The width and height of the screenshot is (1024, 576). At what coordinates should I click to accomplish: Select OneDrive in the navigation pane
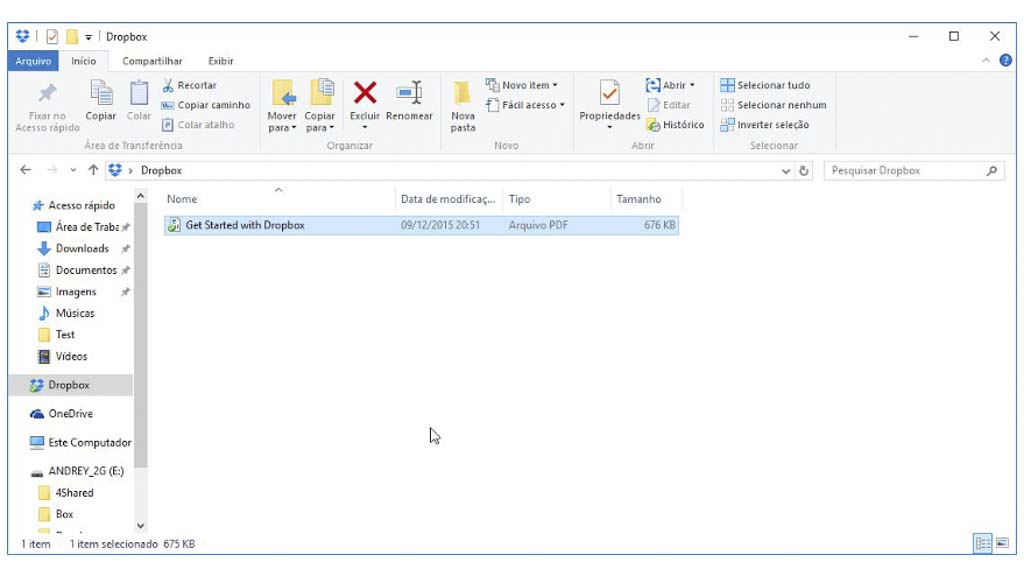pyautogui.click(x=70, y=414)
